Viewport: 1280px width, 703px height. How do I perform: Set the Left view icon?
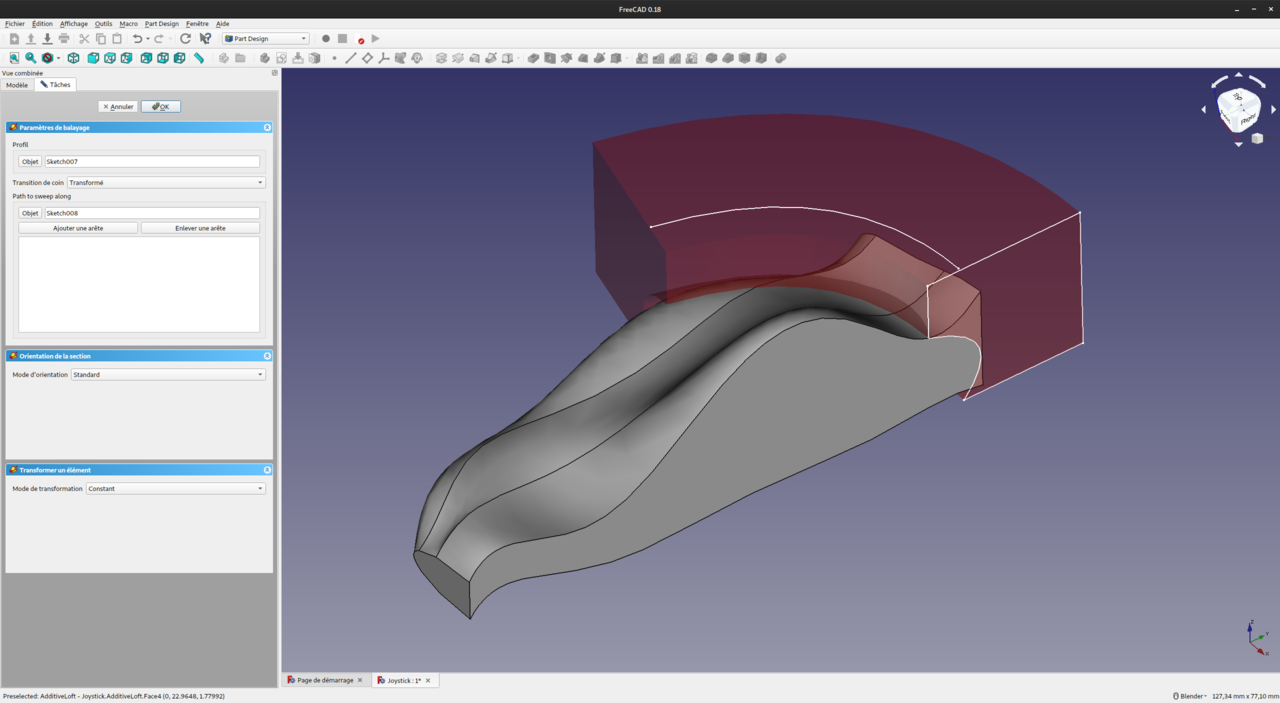179,58
